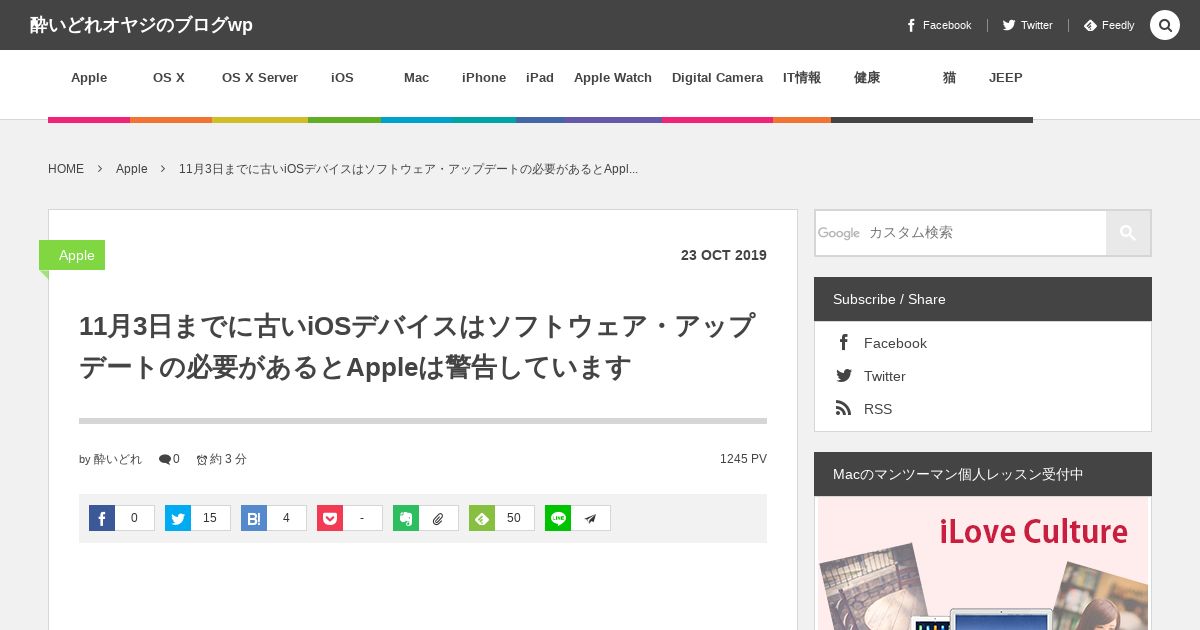The height and width of the screenshot is (630, 1200).
Task: Open the JEEP category menu
Action: [x=1006, y=78]
